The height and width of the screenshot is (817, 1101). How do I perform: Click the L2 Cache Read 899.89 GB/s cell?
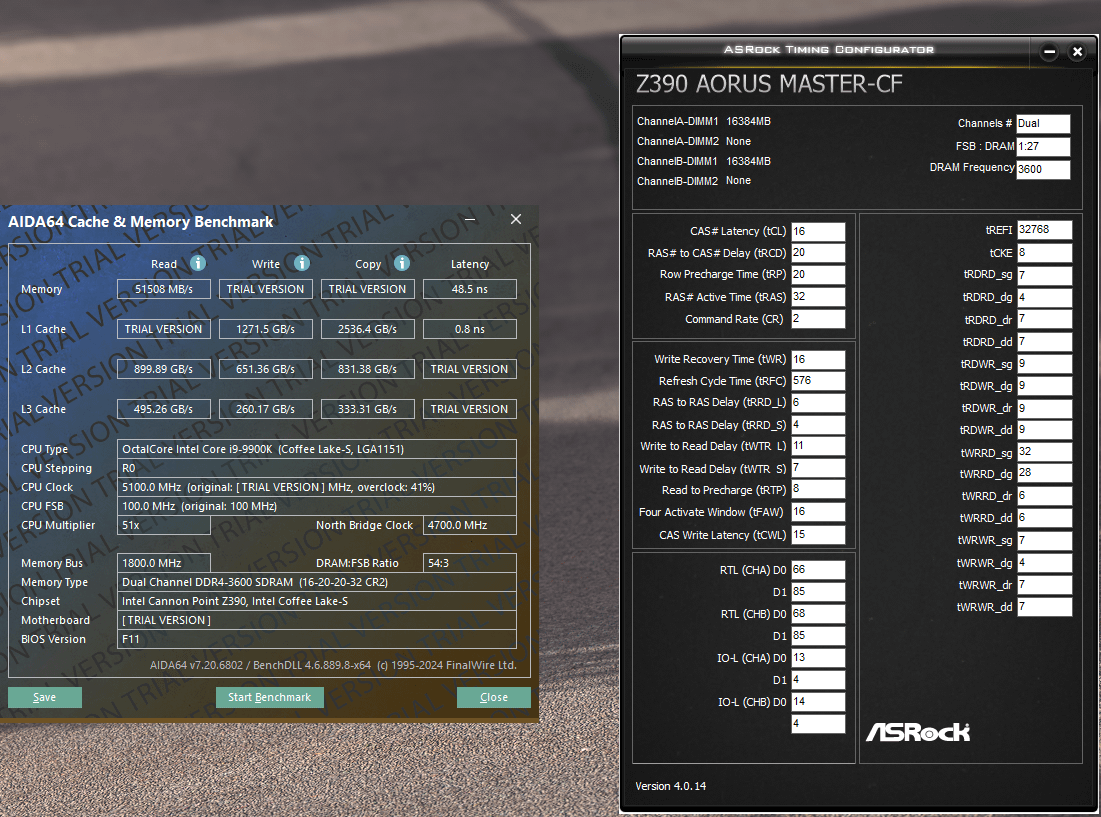coord(164,369)
